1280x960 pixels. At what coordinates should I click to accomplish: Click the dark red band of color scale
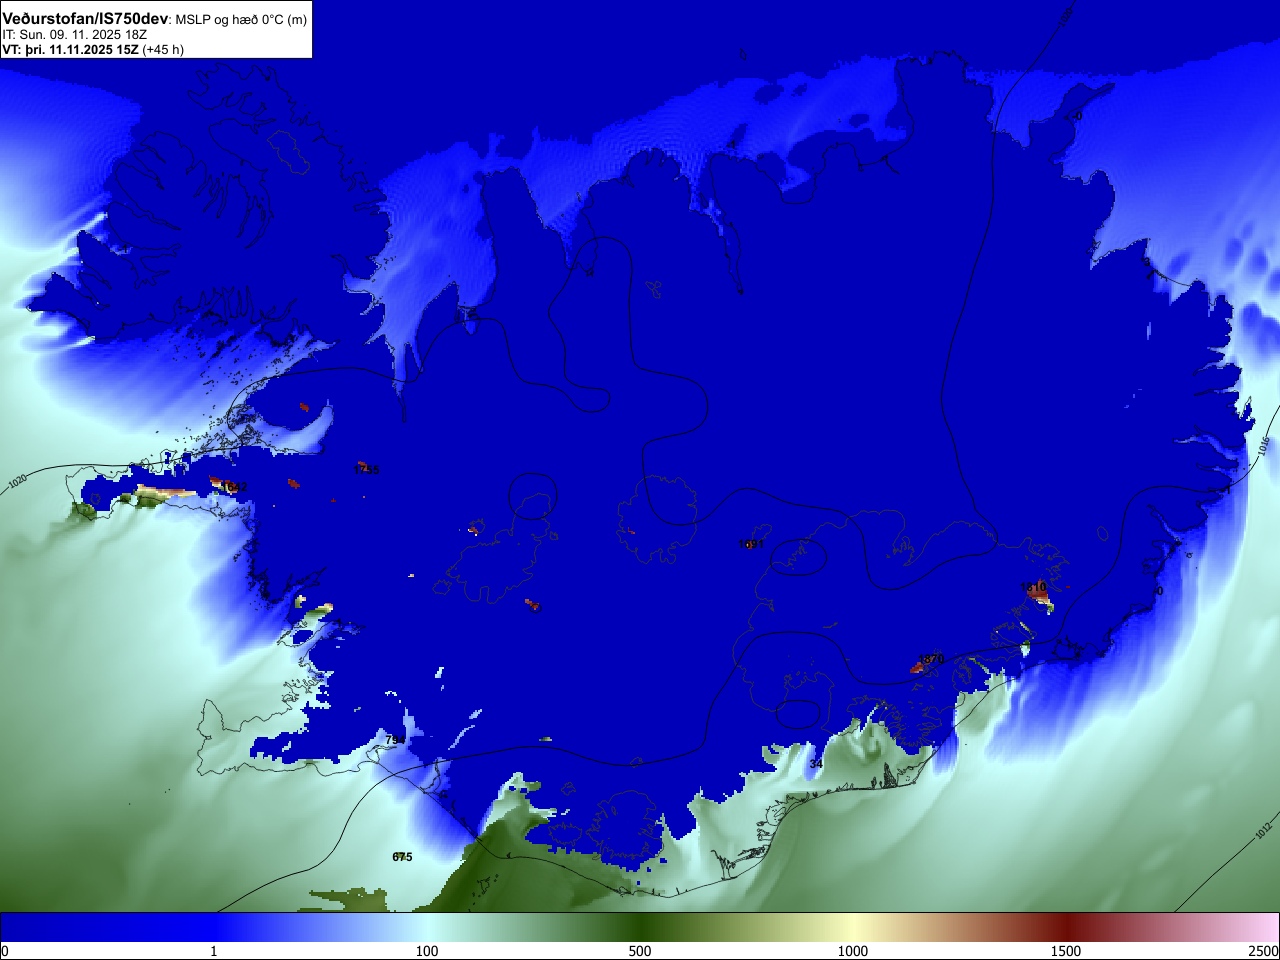1066,927
